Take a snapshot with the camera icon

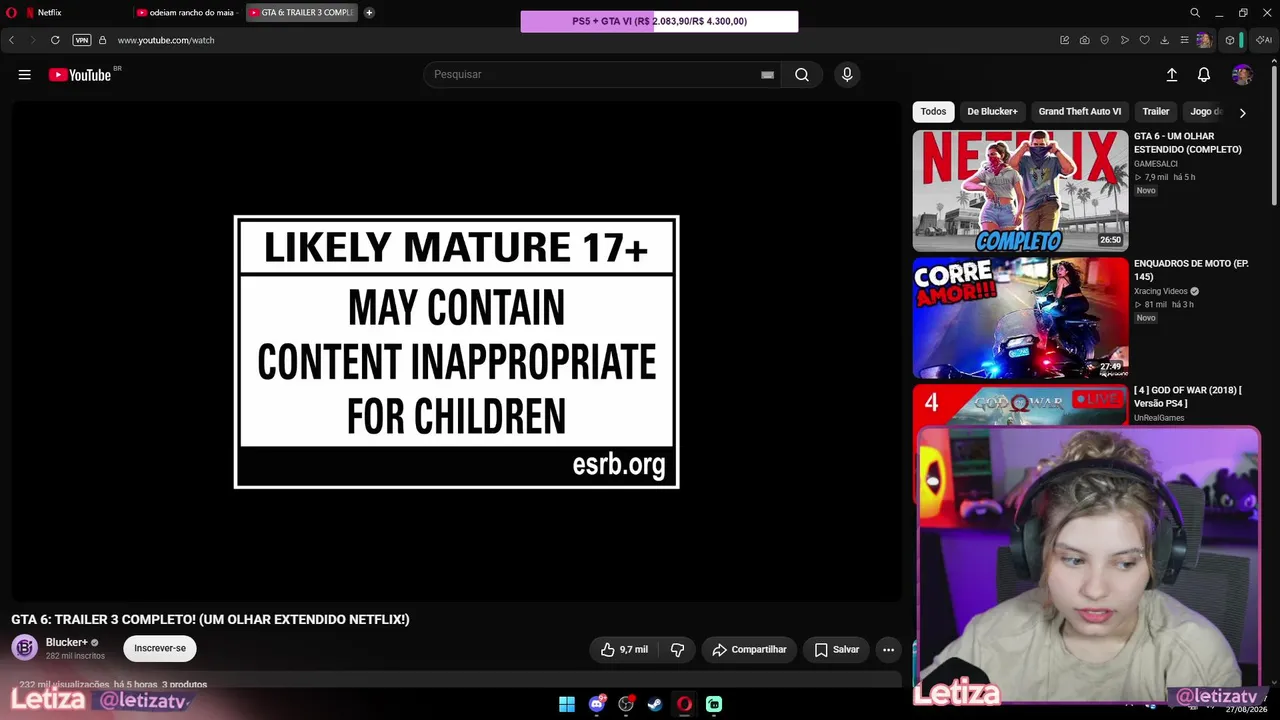click(1085, 40)
